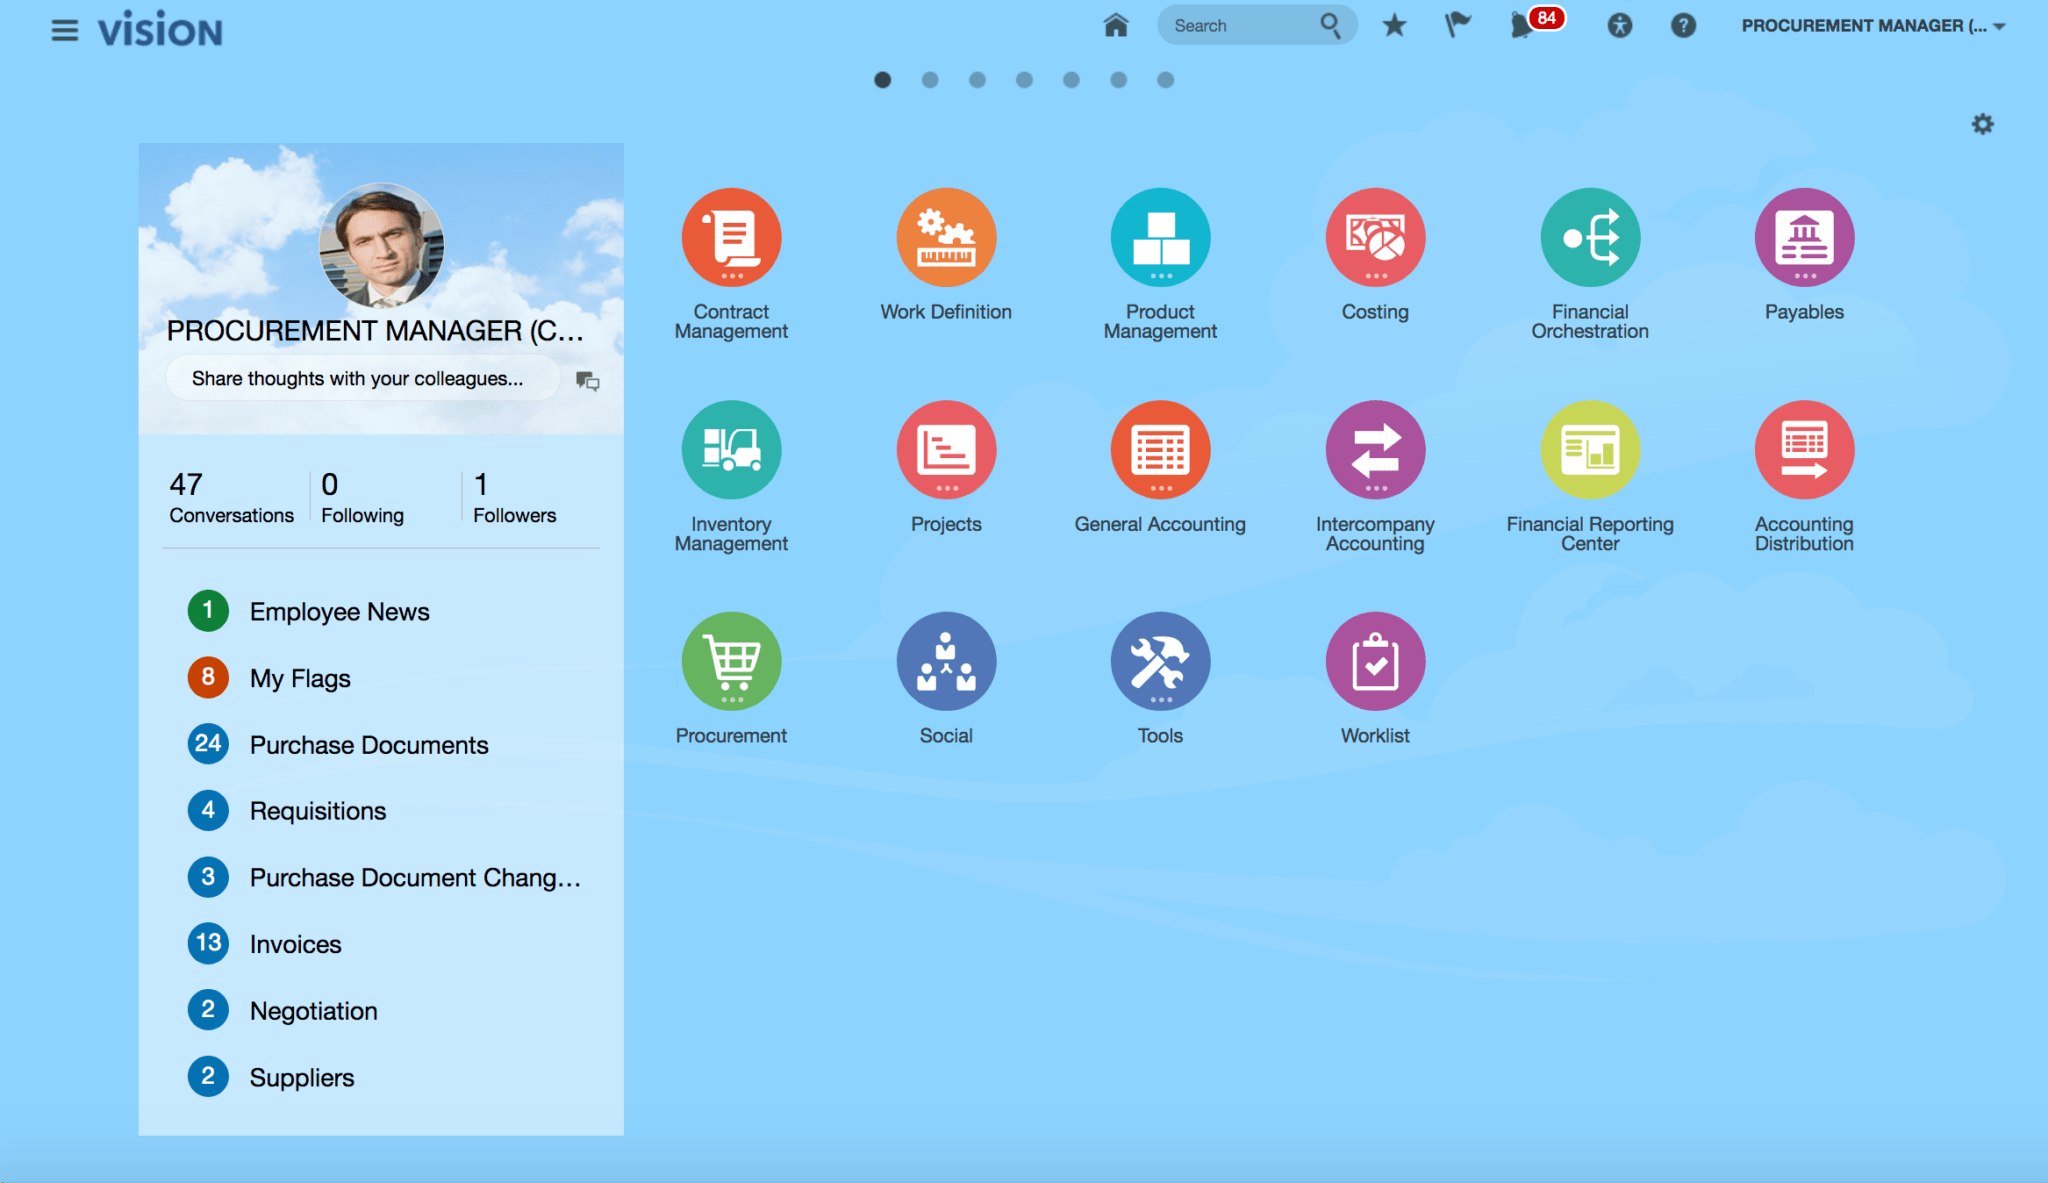Open the Tools wrench and hammer icon

coord(1160,661)
